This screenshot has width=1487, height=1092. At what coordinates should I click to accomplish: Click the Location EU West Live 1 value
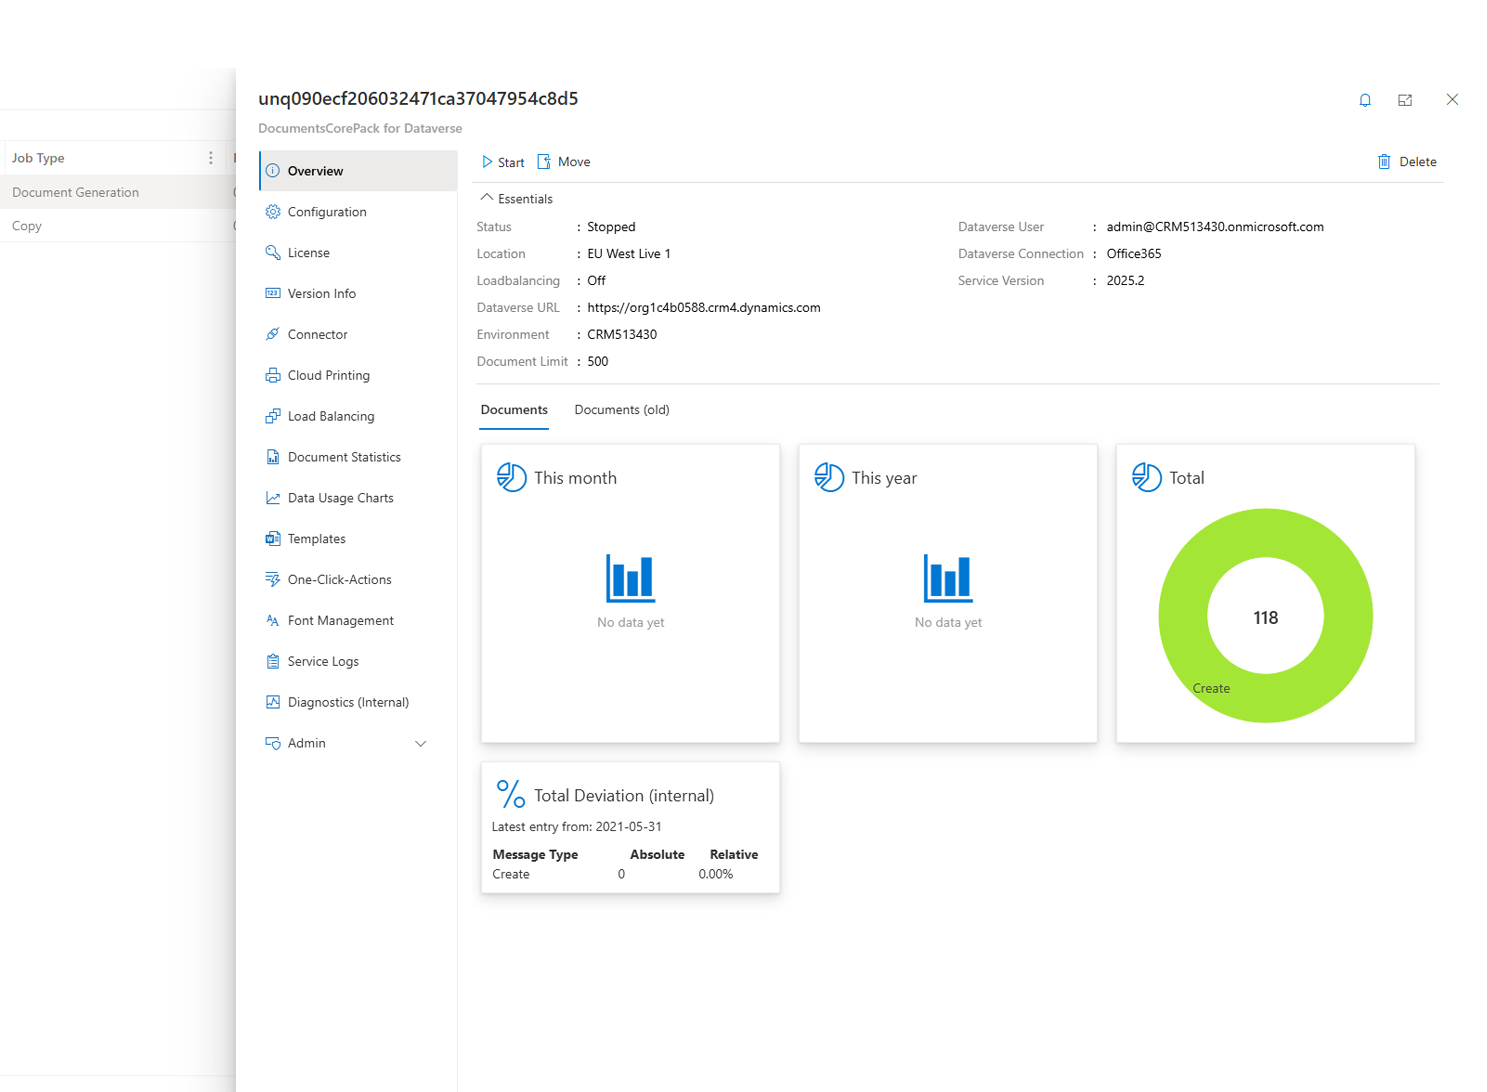click(629, 254)
